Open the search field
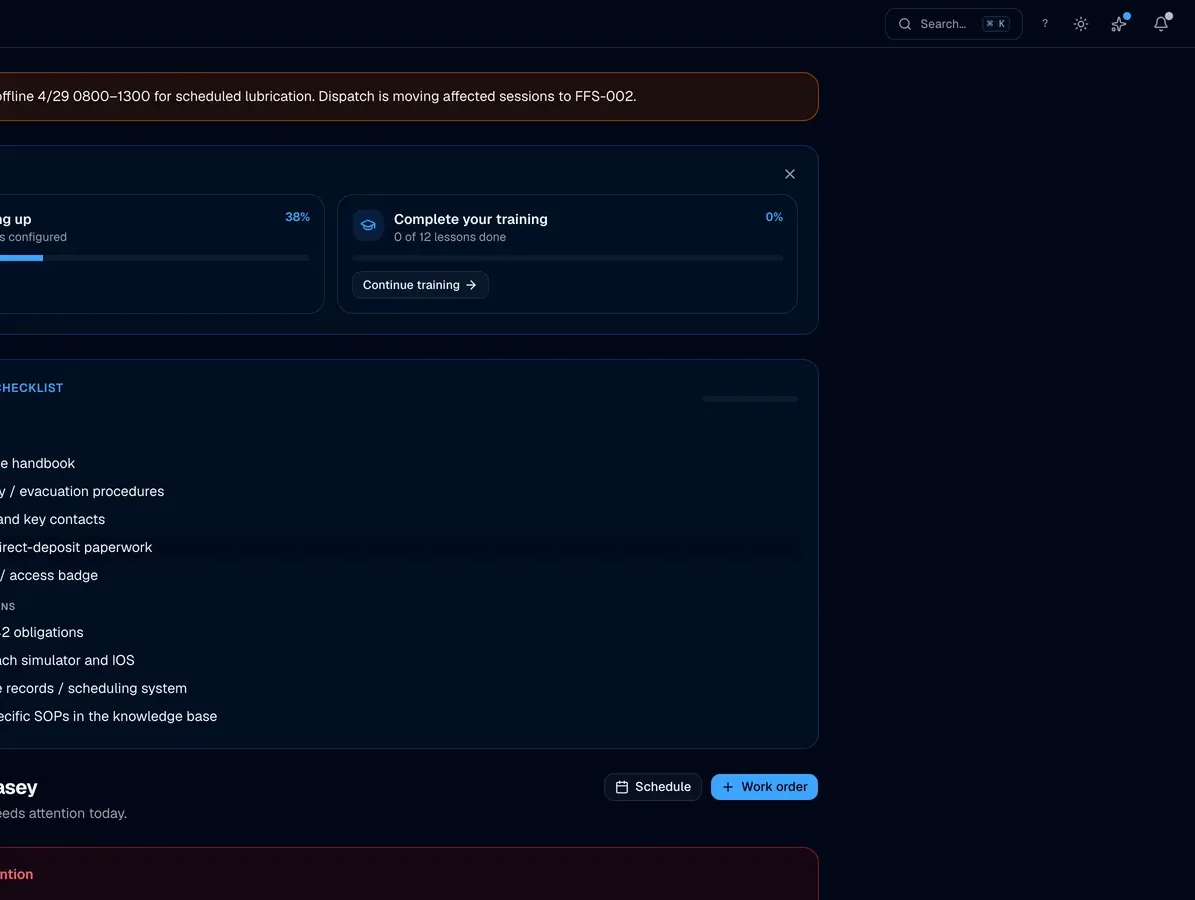This screenshot has height=900, width=1195. point(953,24)
